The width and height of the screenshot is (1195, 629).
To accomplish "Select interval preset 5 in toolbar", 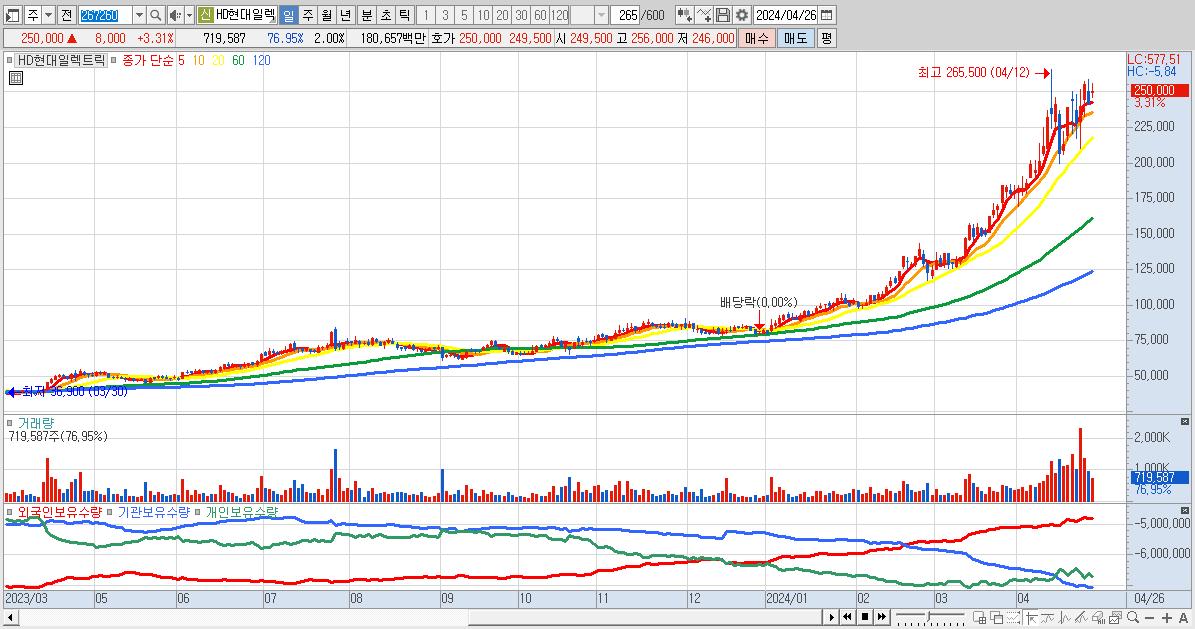I will click(x=464, y=15).
